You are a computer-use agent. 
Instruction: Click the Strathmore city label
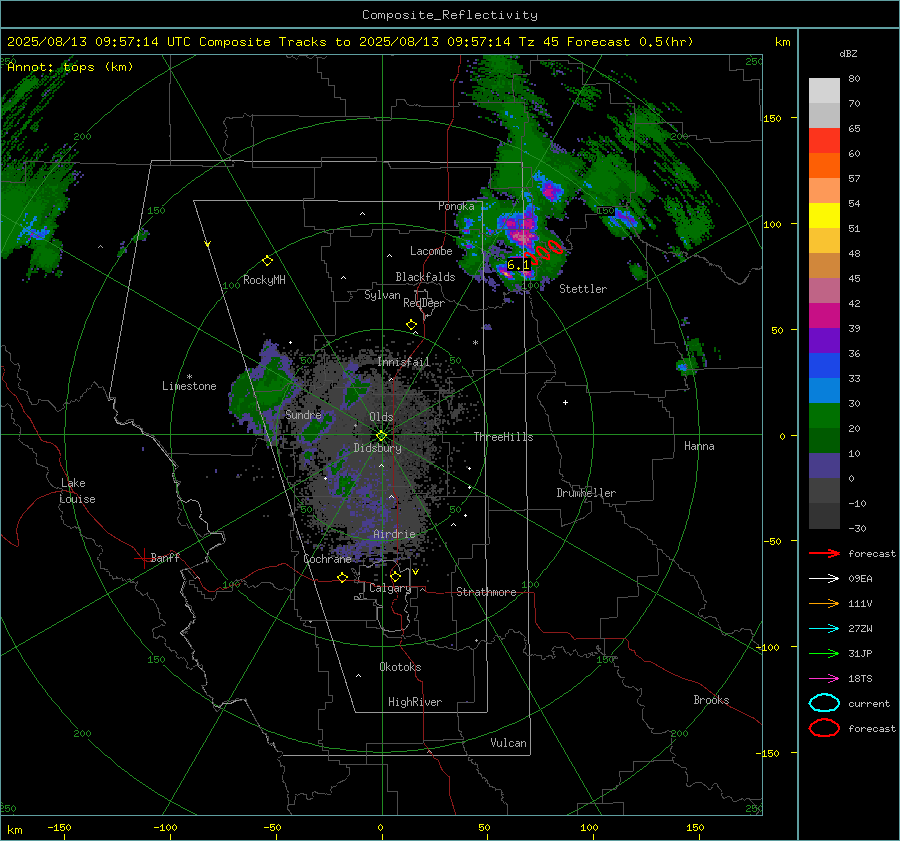coord(486,592)
